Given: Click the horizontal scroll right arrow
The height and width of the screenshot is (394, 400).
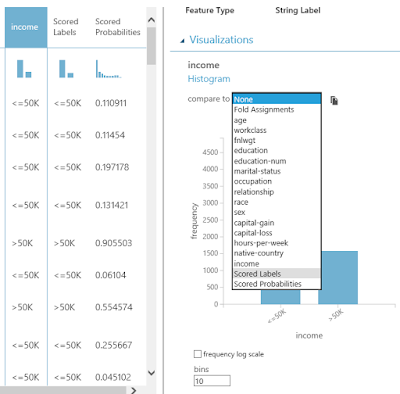Looking at the screenshot, I should [x=134, y=390].
